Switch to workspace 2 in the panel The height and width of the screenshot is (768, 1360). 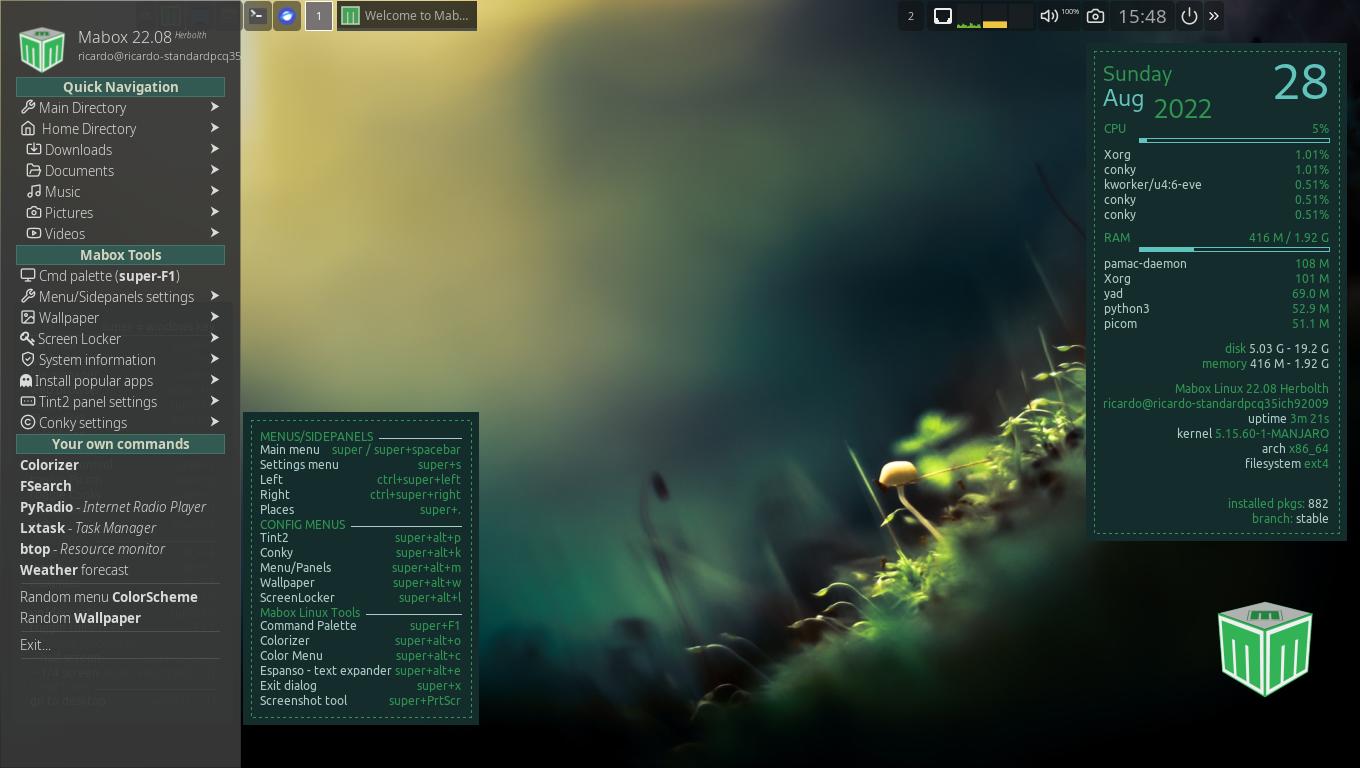click(910, 16)
